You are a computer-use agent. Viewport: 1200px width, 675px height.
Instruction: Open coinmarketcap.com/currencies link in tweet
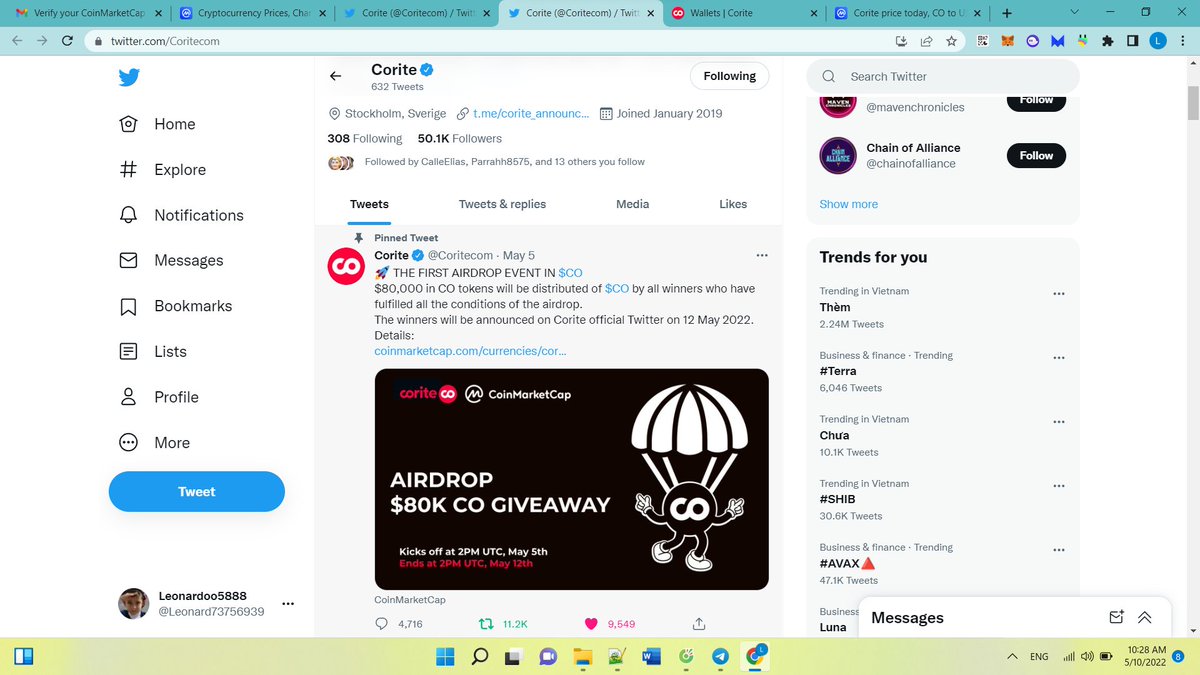pos(470,351)
